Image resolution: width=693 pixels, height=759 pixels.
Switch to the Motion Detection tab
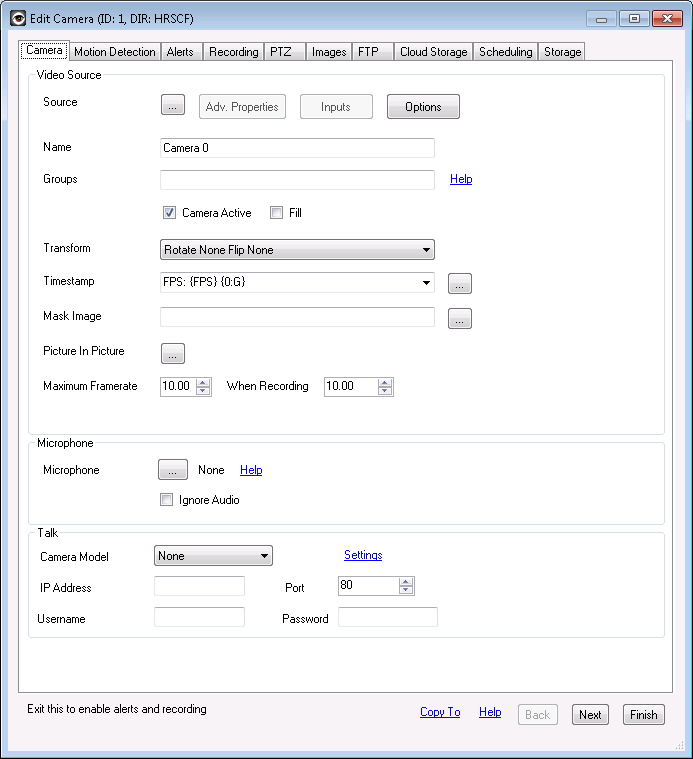point(115,52)
